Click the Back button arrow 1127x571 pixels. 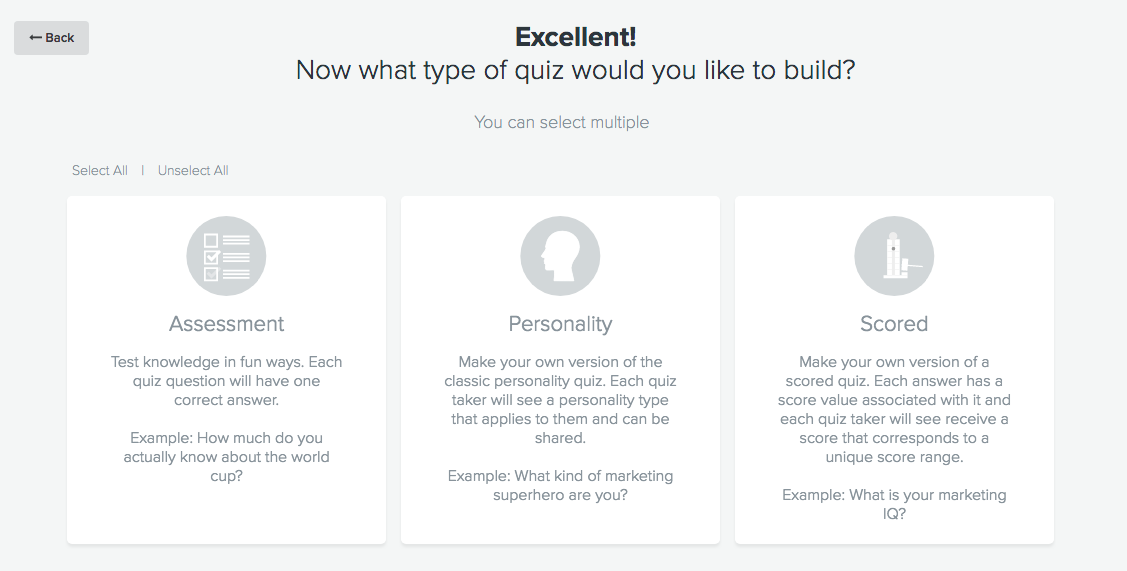pyautogui.click(x=35, y=38)
